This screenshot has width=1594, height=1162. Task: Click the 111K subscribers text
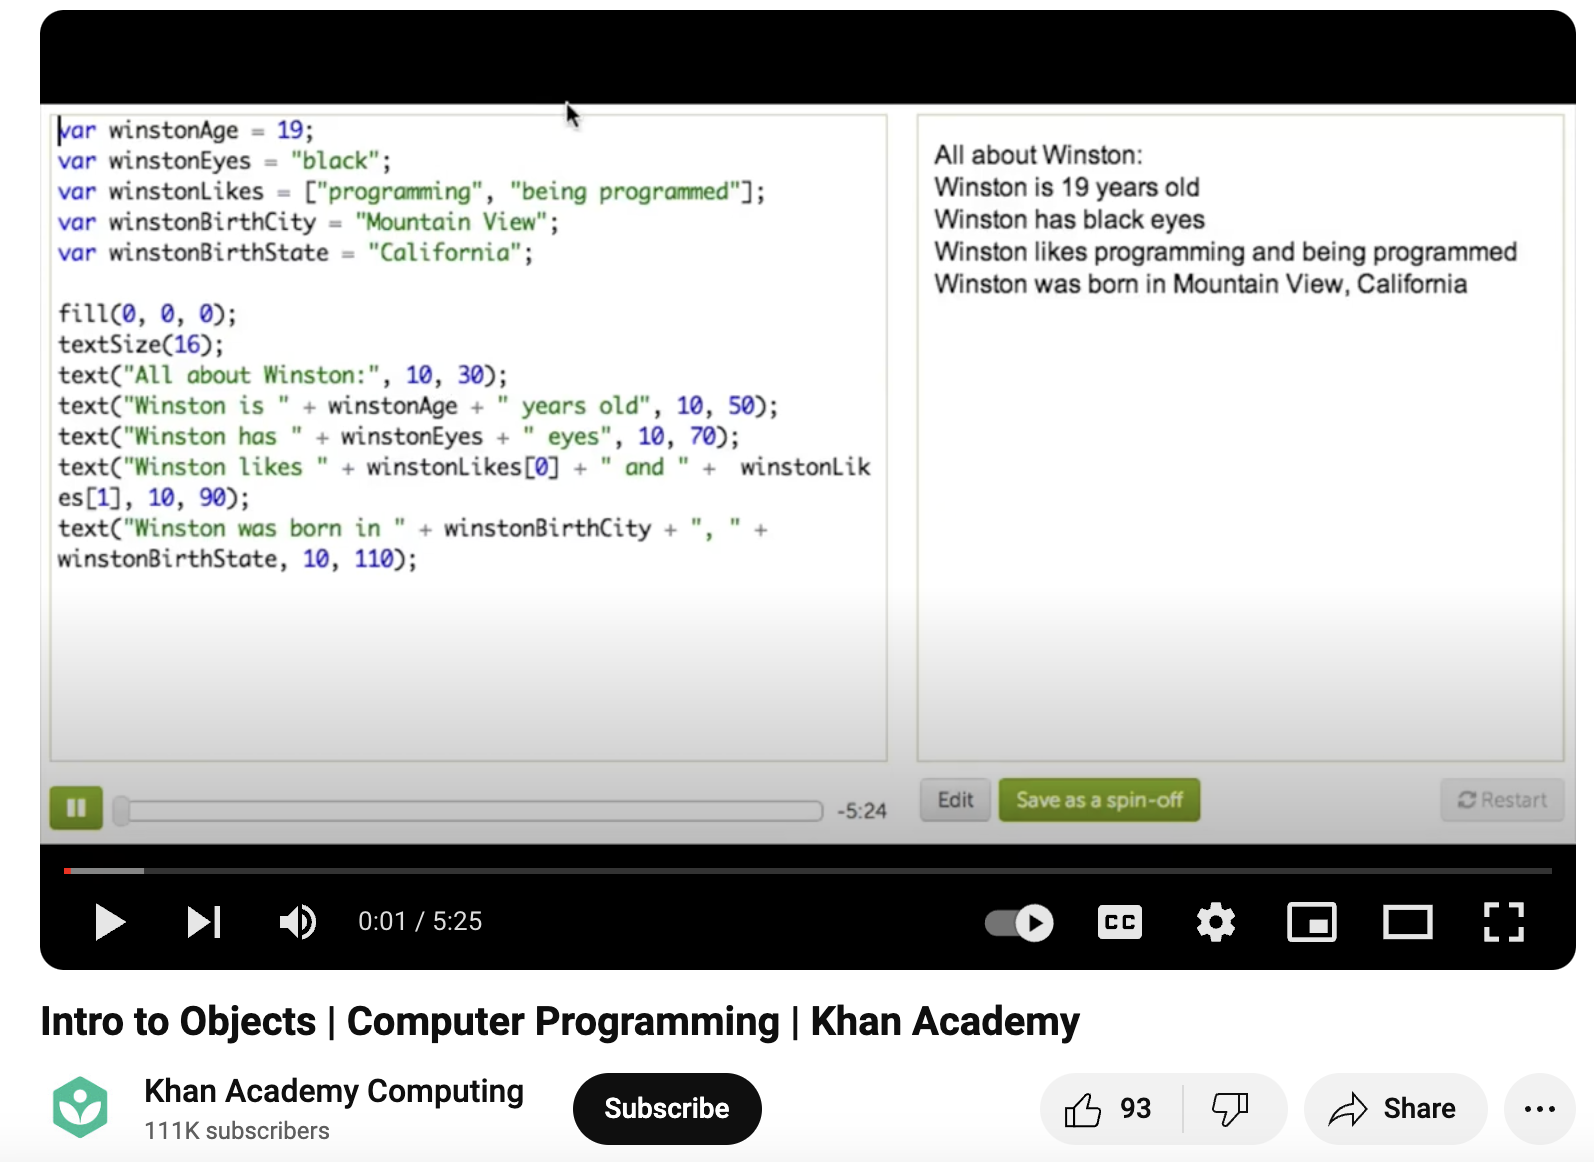tap(236, 1131)
